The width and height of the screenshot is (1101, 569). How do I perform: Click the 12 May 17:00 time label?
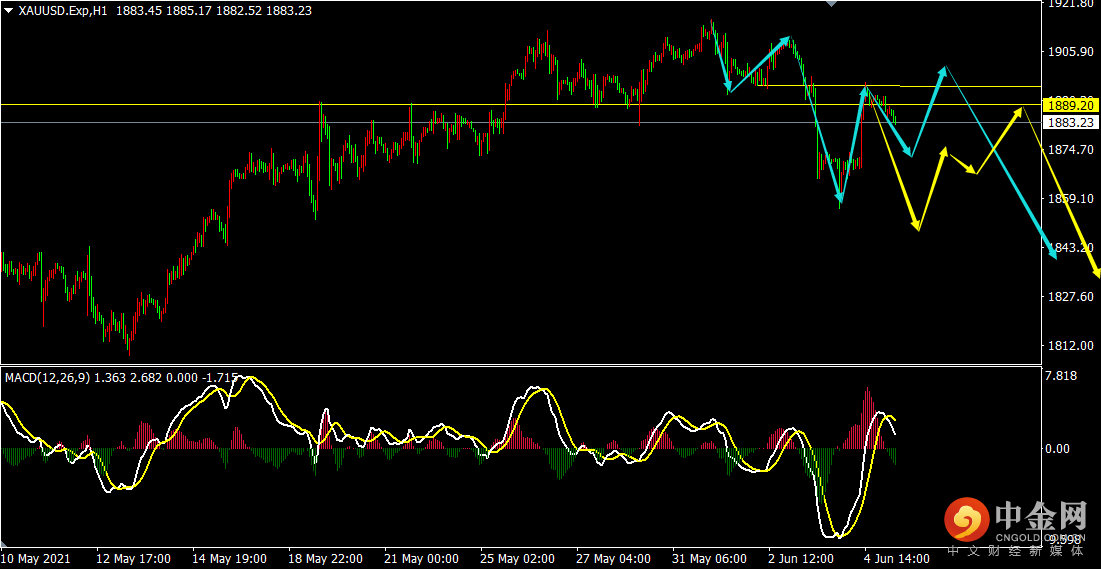(133, 558)
